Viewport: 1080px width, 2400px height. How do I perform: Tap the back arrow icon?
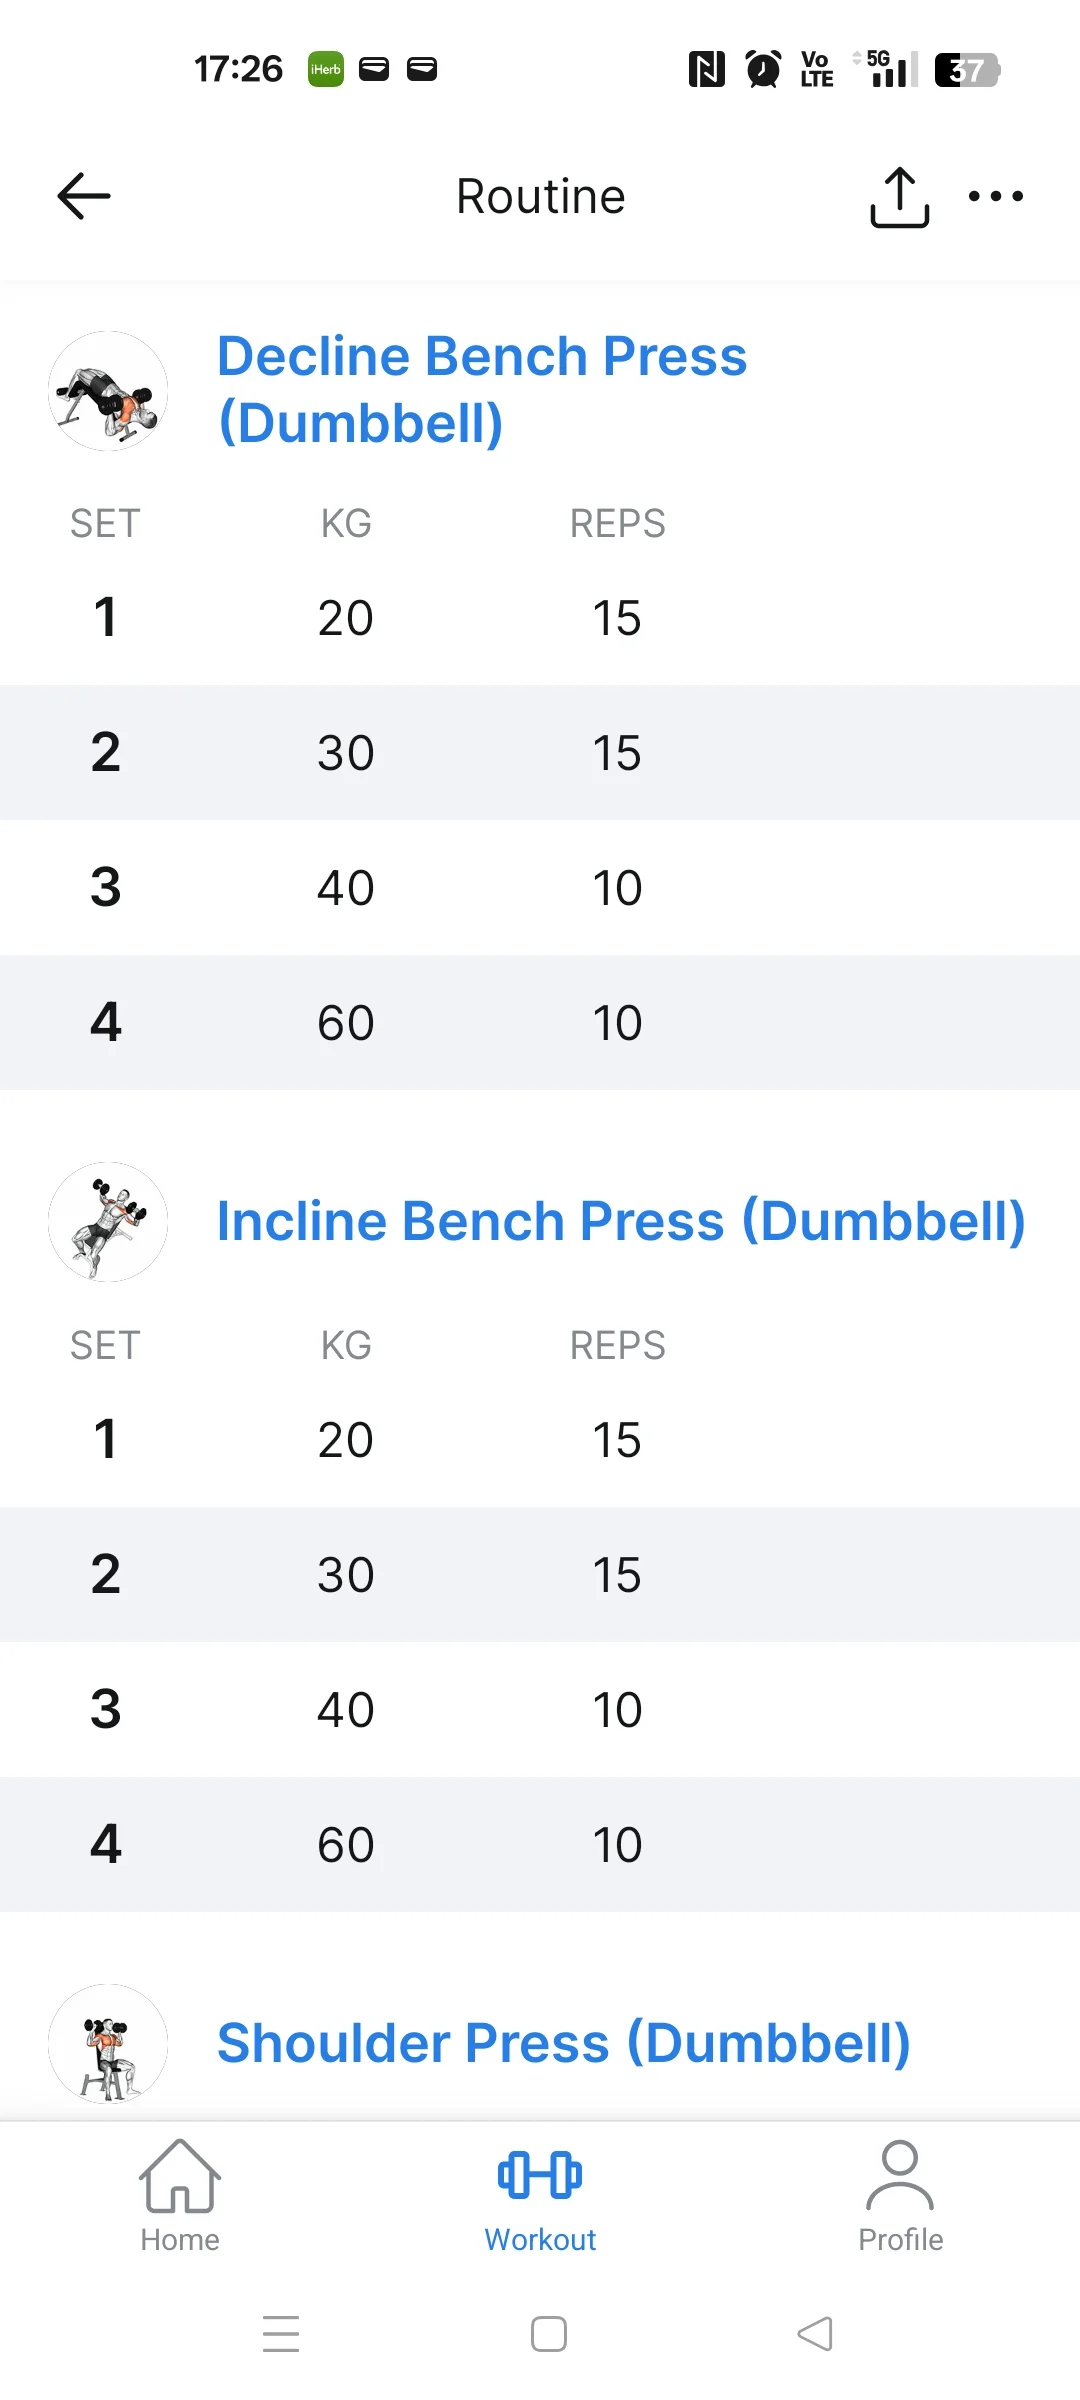84,196
